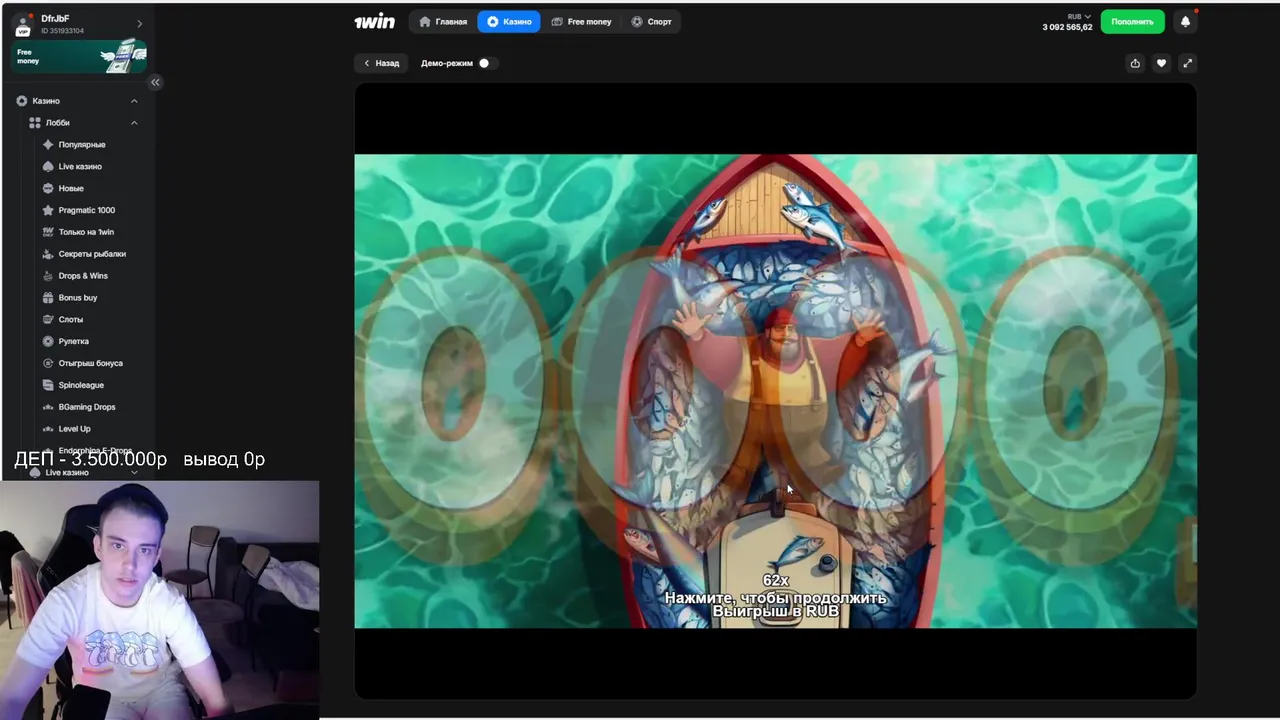Screen dimensions: 1280x720
Task: Open the Free money tab in header
Action: (x=581, y=21)
